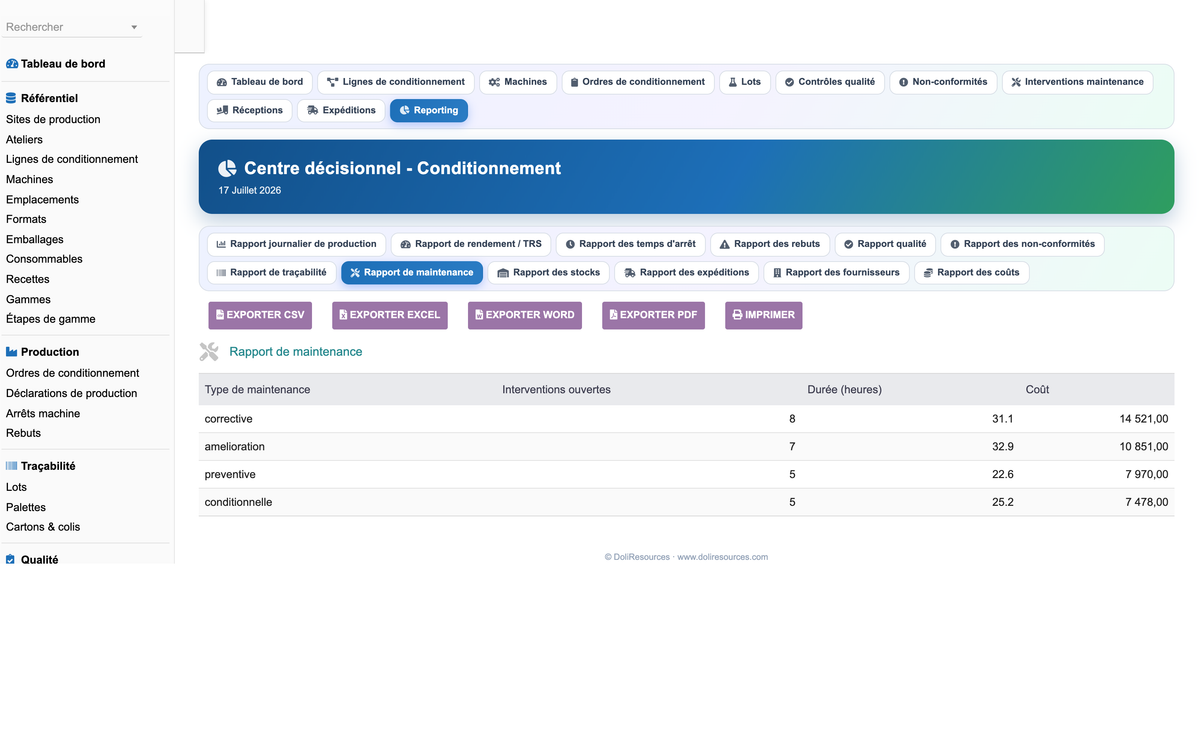This screenshot has width=1200, height=743.
Task: Open Rapport des rebuts
Action: pyautogui.click(x=770, y=244)
